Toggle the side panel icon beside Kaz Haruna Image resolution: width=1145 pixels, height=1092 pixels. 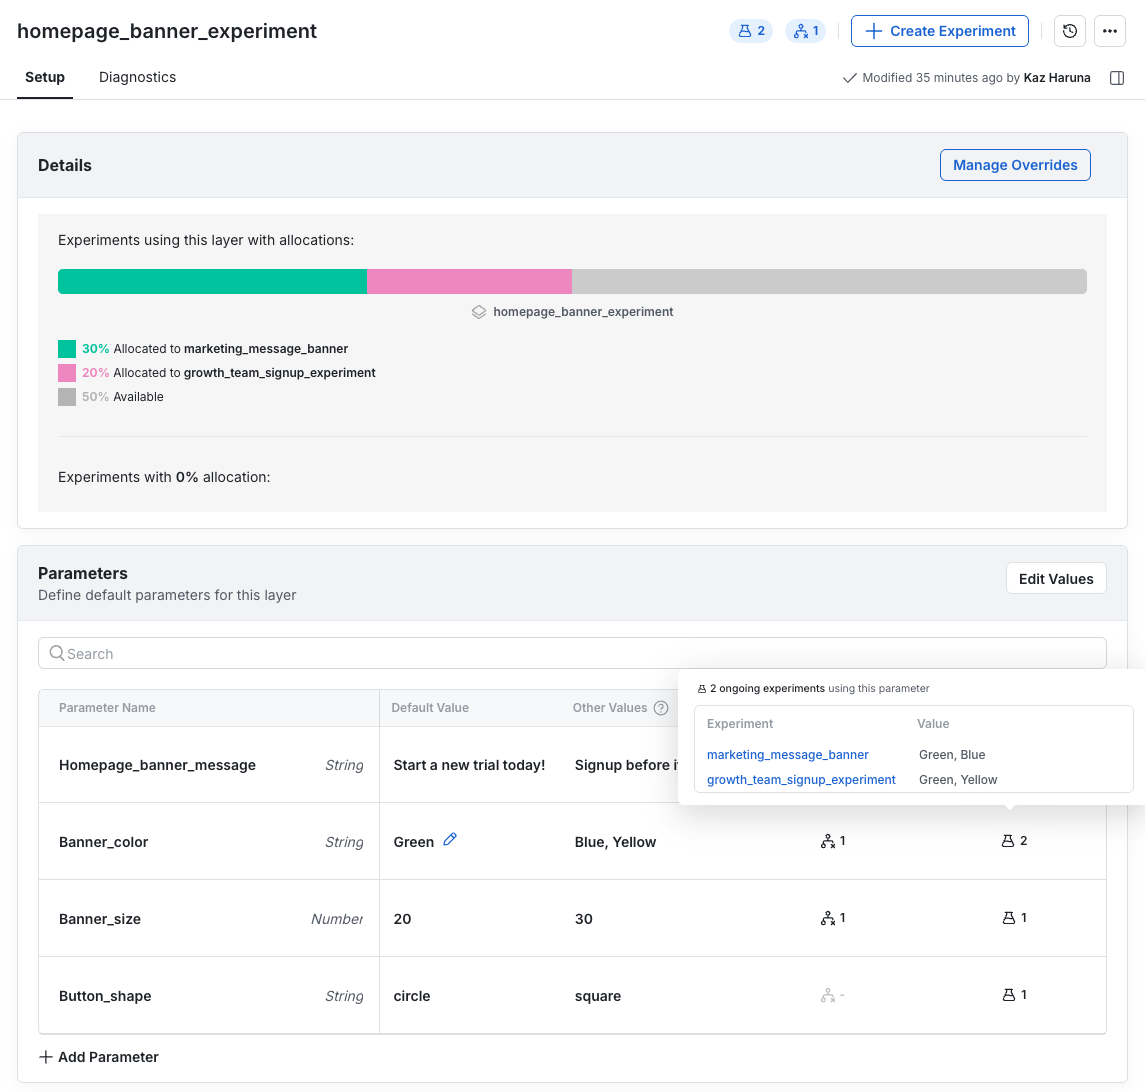click(x=1117, y=78)
